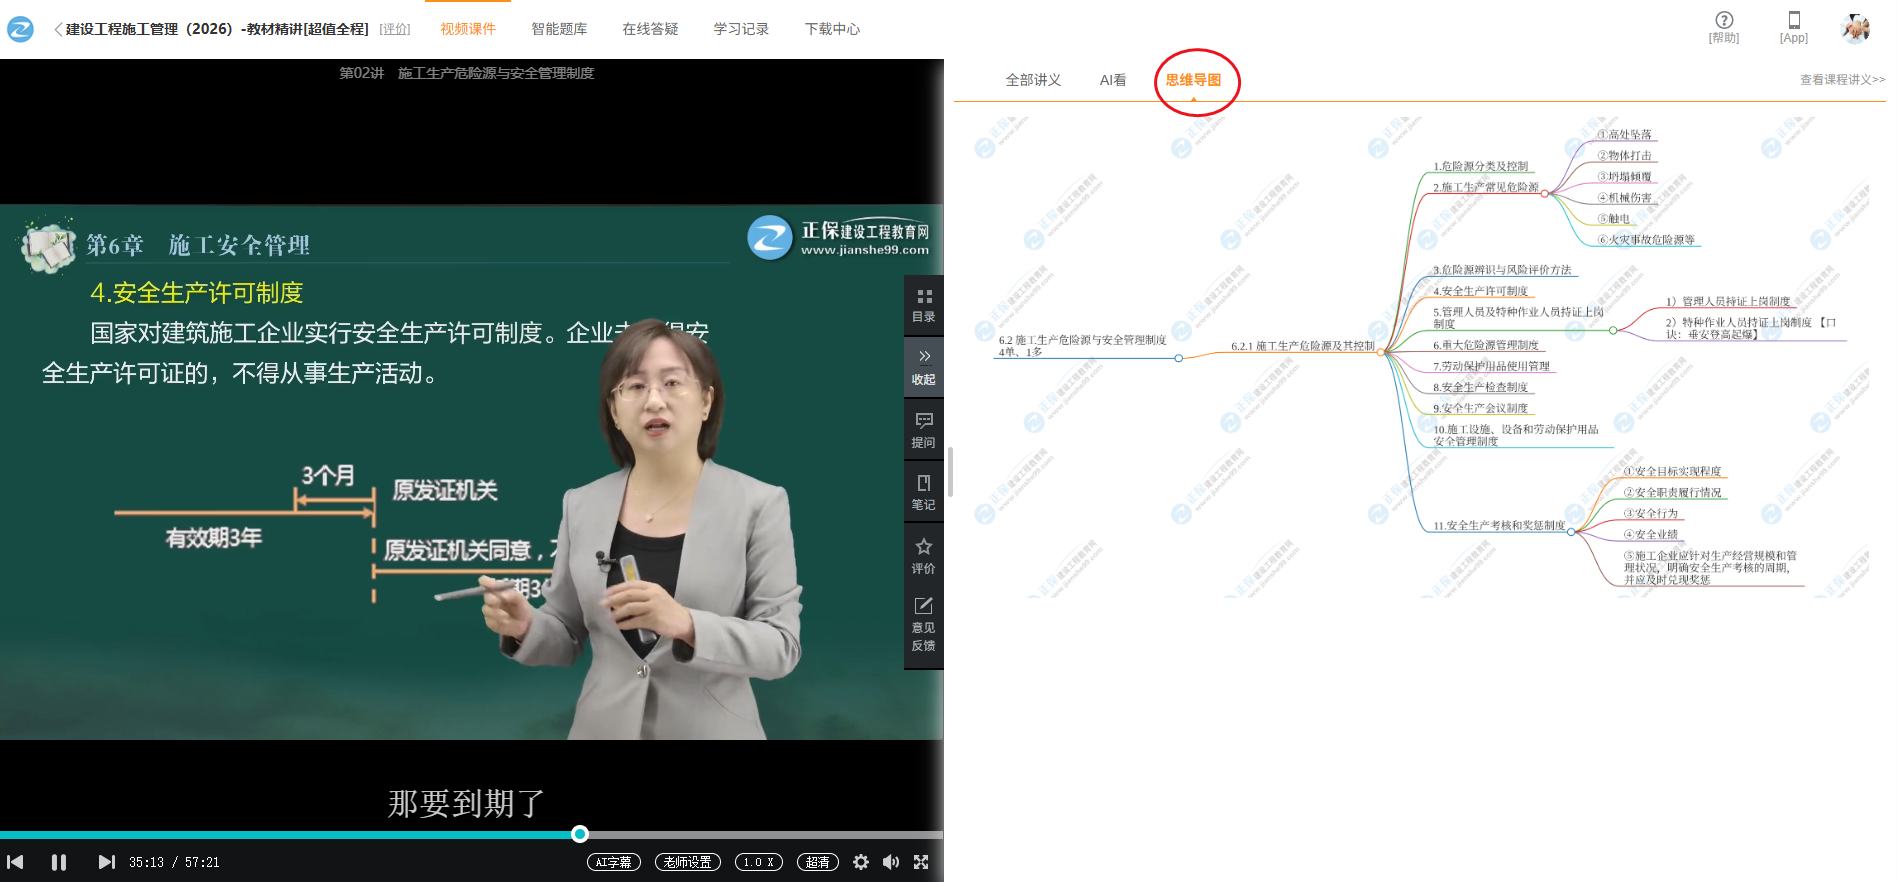Viewport: 1897px width, 882px height.
Task: Enter fullscreen video mode
Action: click(x=921, y=862)
